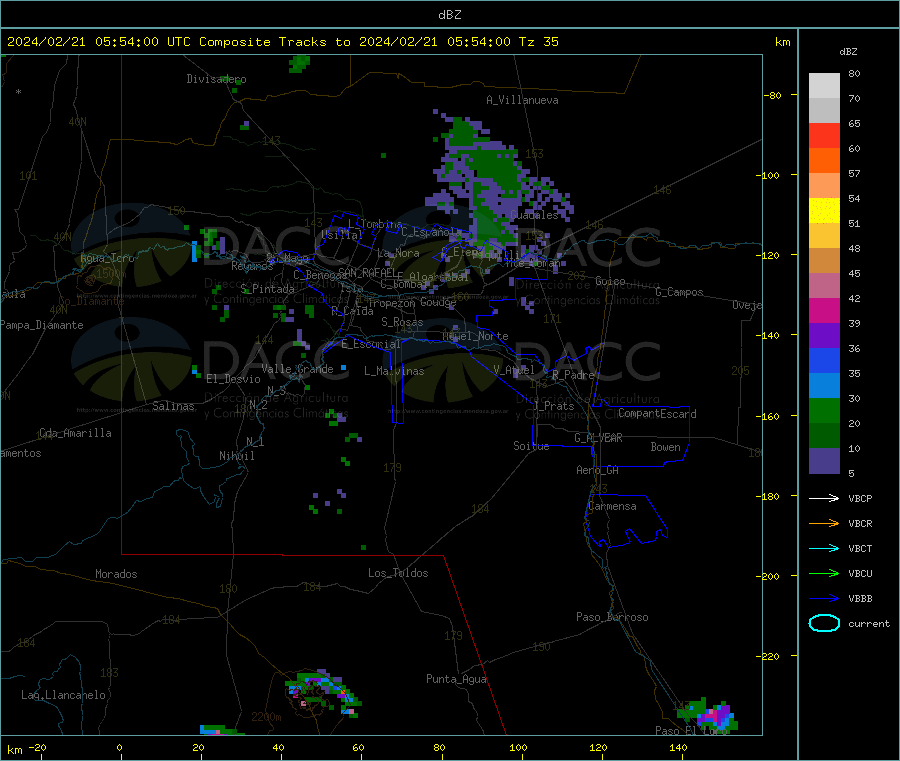This screenshot has width=900, height=761.
Task: Click the '-80' km tick on right axis
Action: [774, 95]
